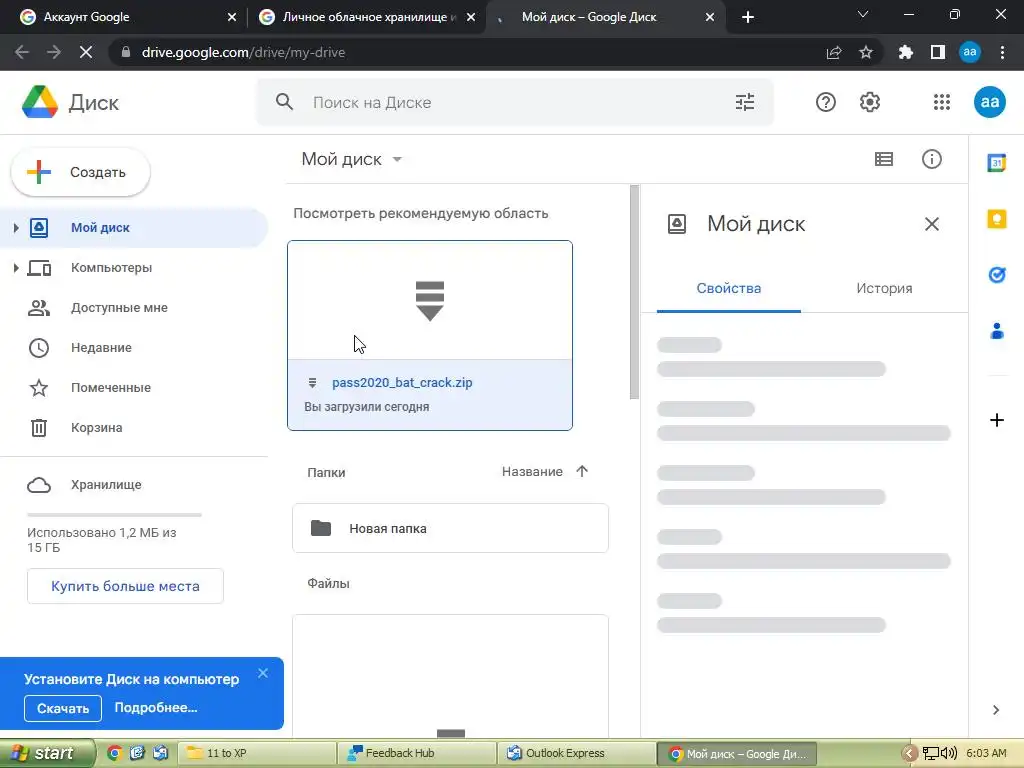This screenshot has height=768, width=1024.
Task: Switch to list view layout
Action: pos(884,159)
